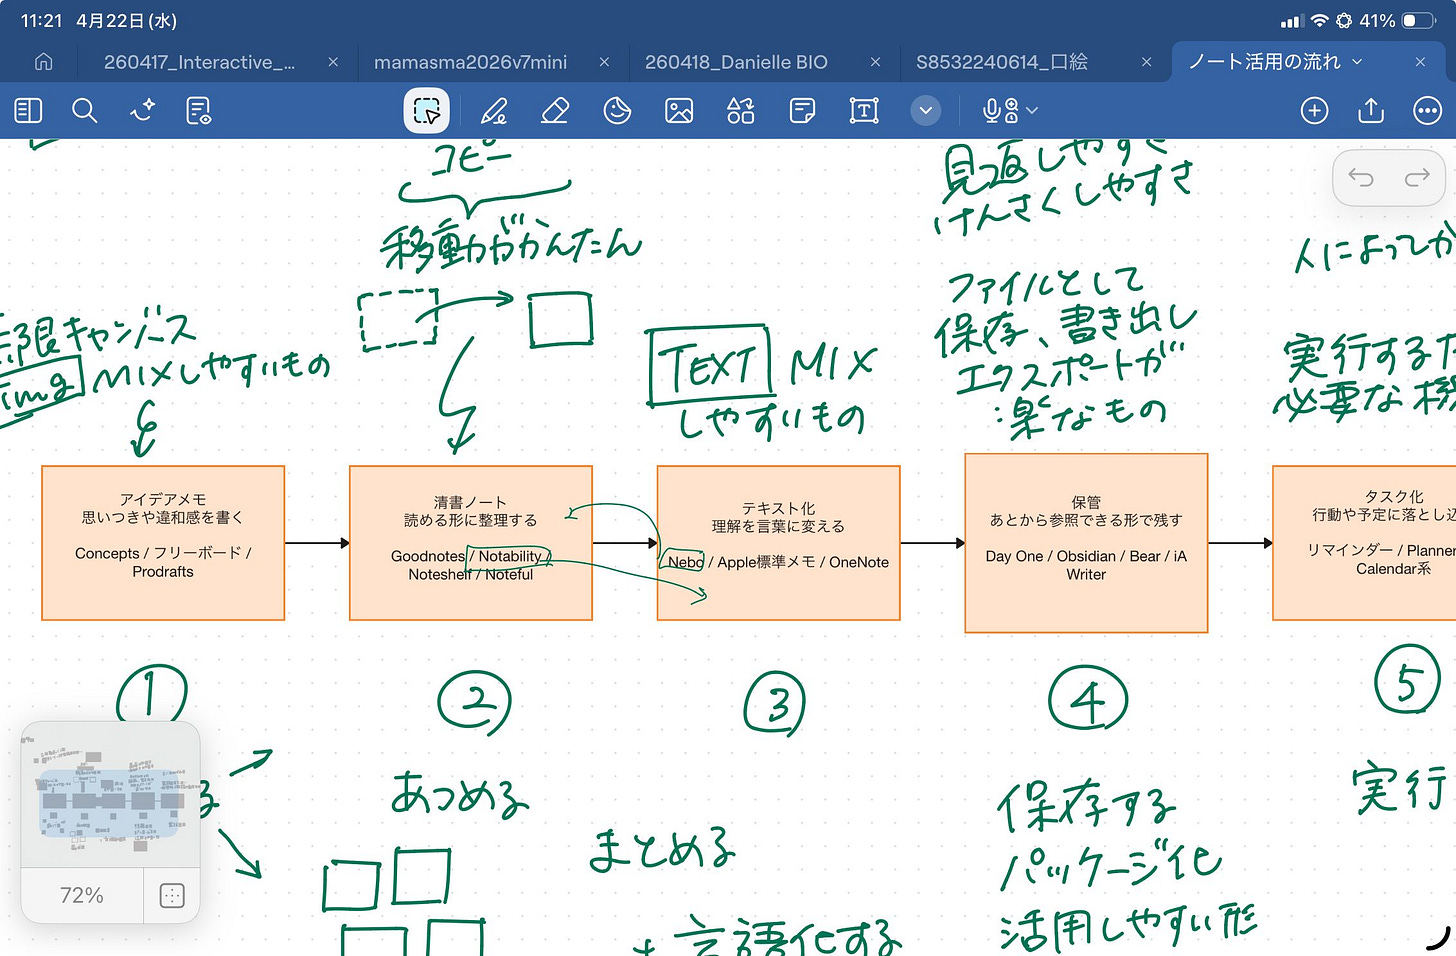Select the Eraser tool
1456x956 pixels.
(x=555, y=110)
